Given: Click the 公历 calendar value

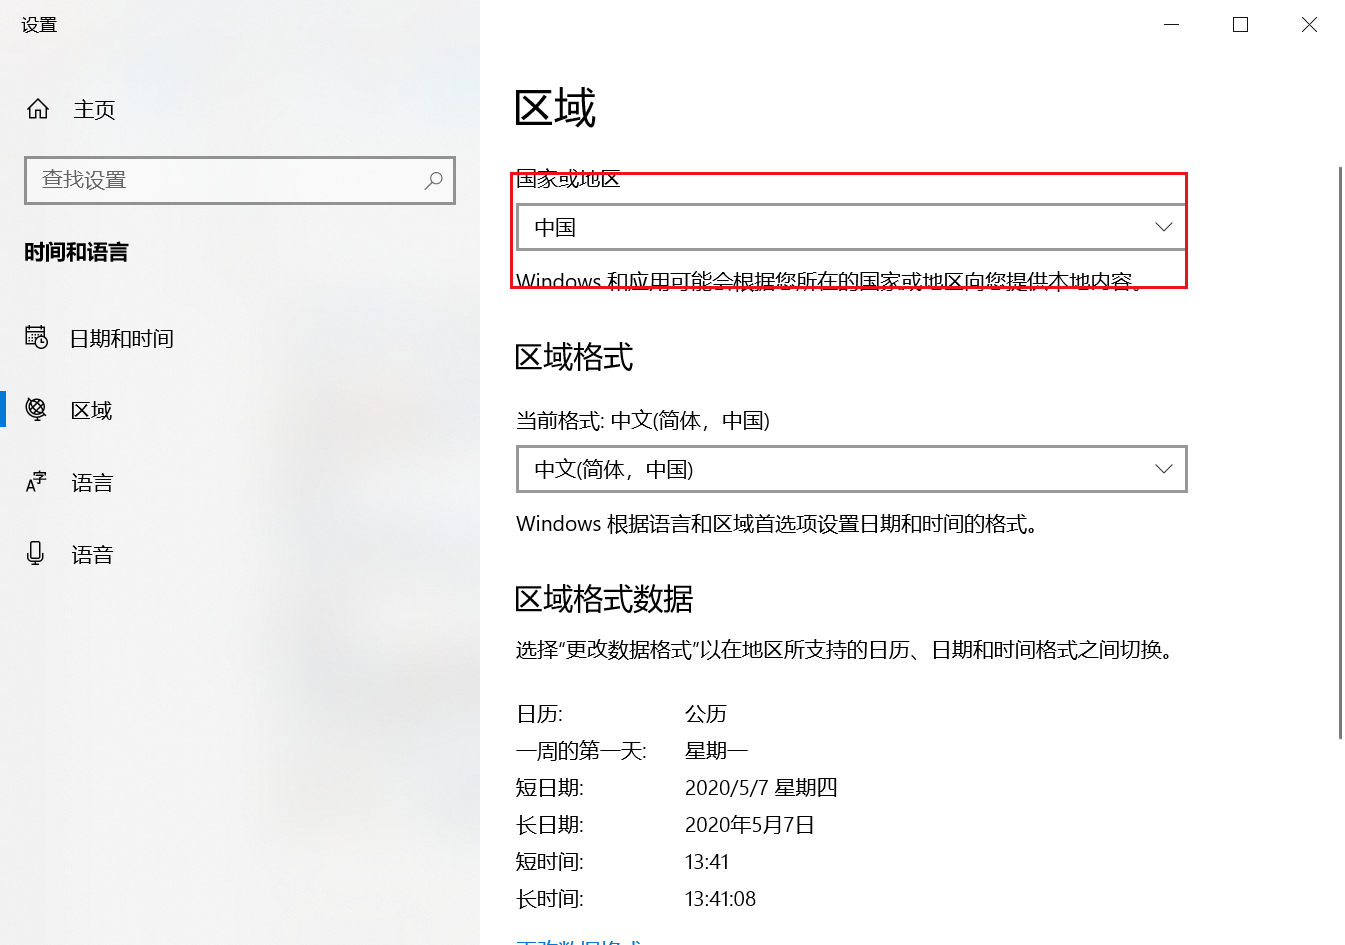Looking at the screenshot, I should point(706,714).
